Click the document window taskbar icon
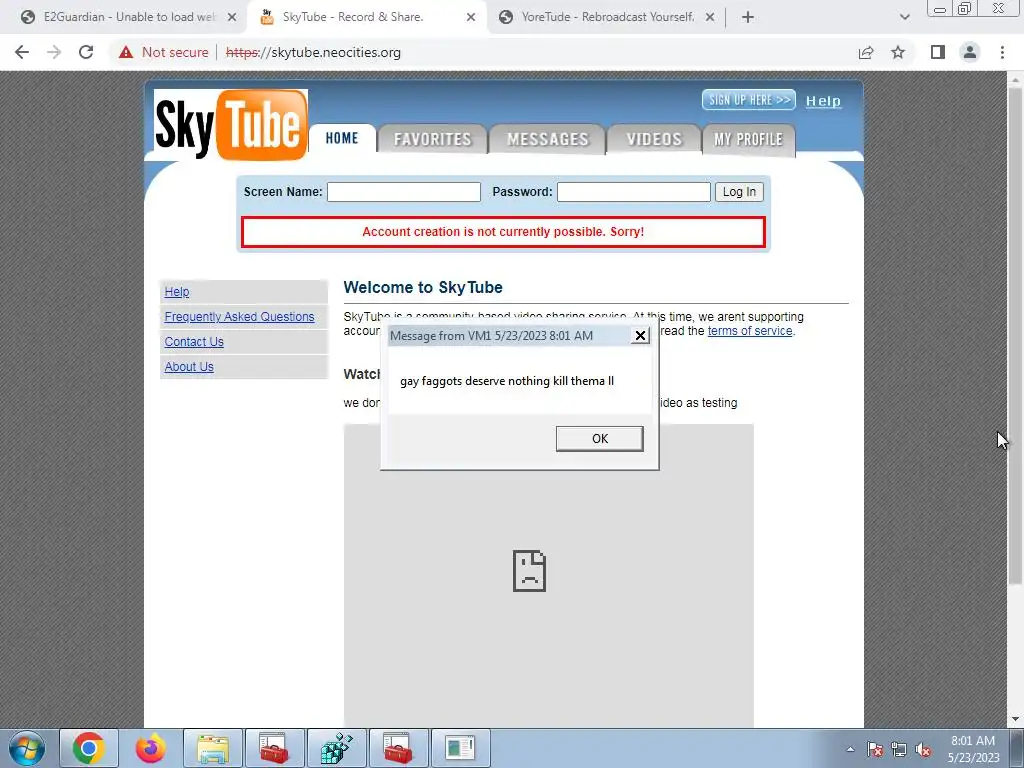This screenshot has height=768, width=1024. pyautogui.click(x=460, y=748)
